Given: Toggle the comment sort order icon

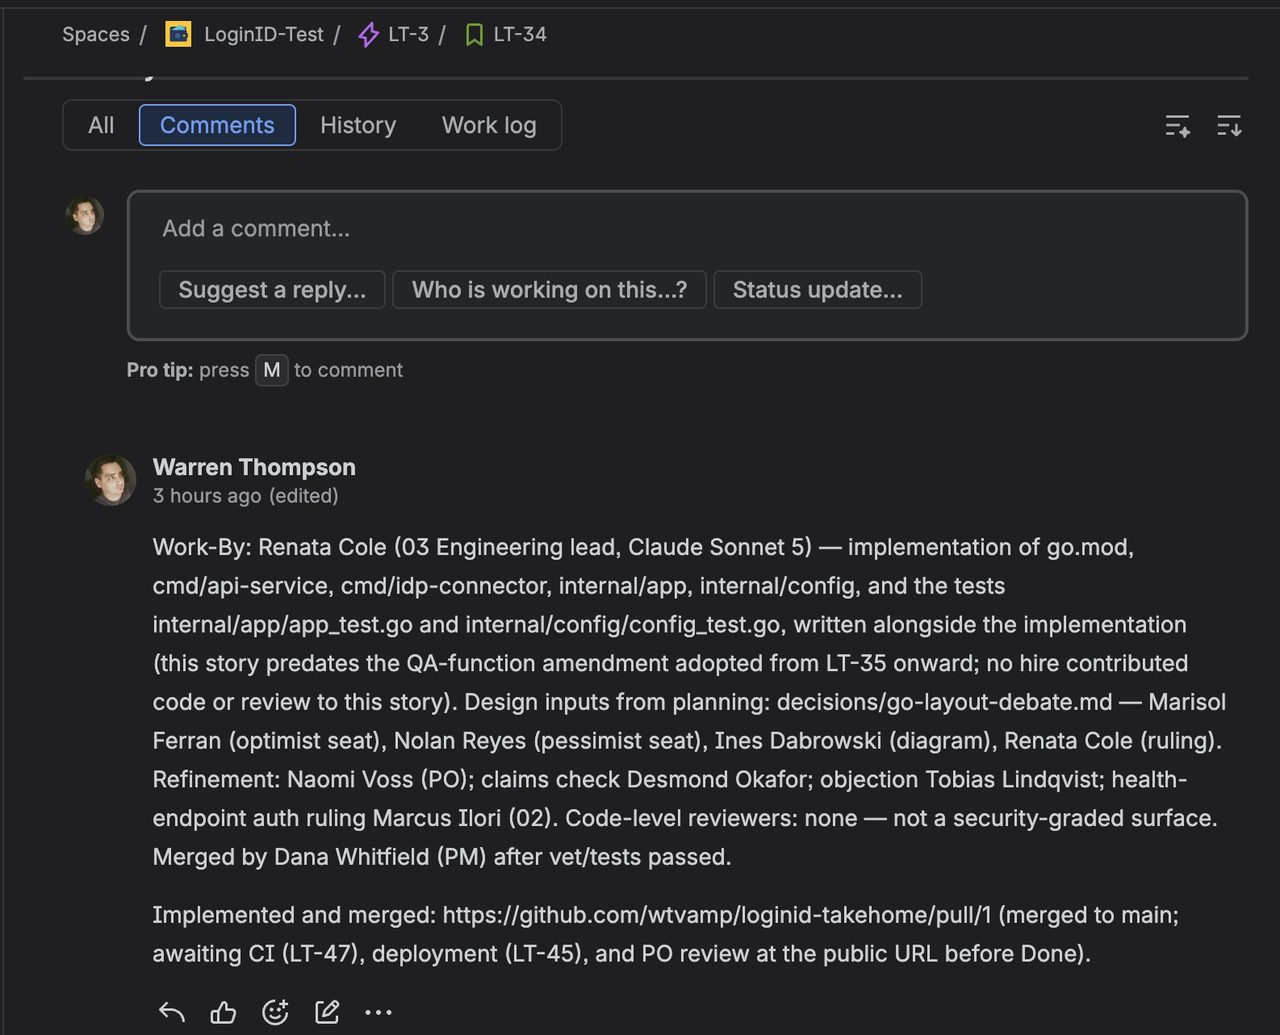Looking at the screenshot, I should pyautogui.click(x=1229, y=126).
